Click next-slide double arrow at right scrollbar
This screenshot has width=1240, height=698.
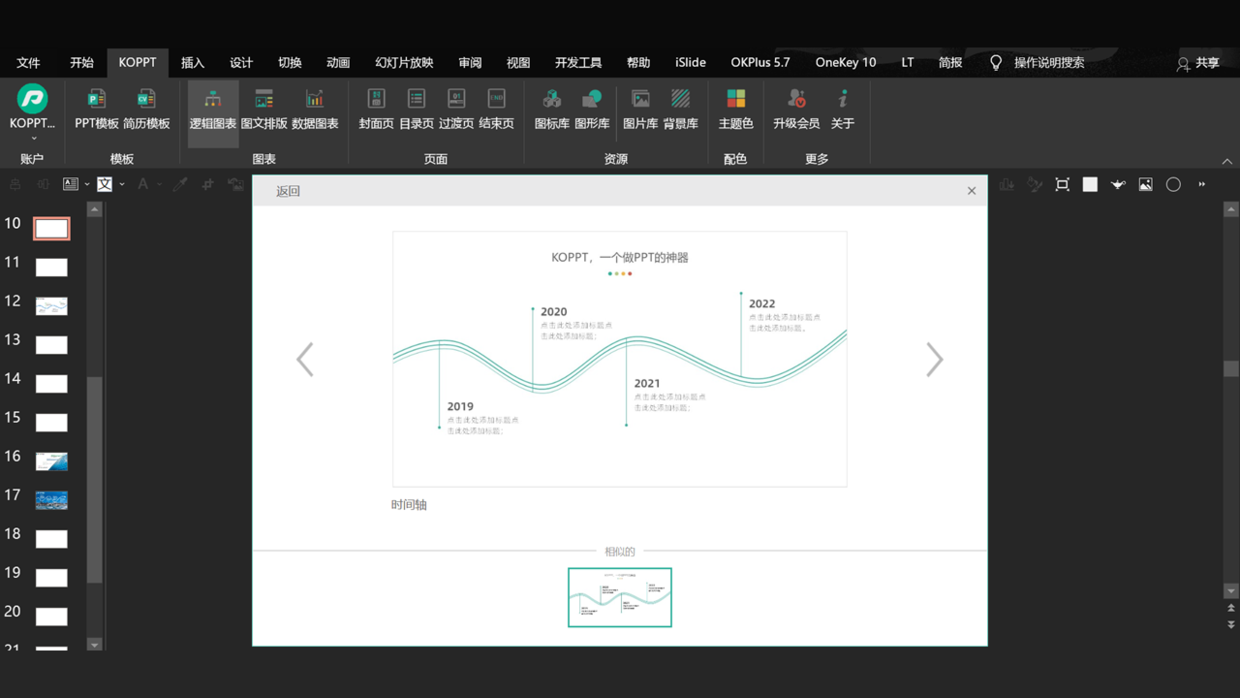click(1231, 624)
